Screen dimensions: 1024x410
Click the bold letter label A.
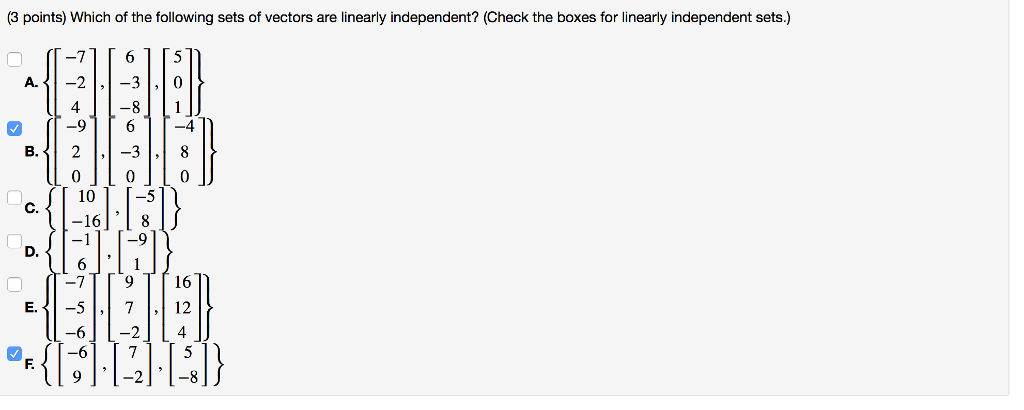[32, 83]
